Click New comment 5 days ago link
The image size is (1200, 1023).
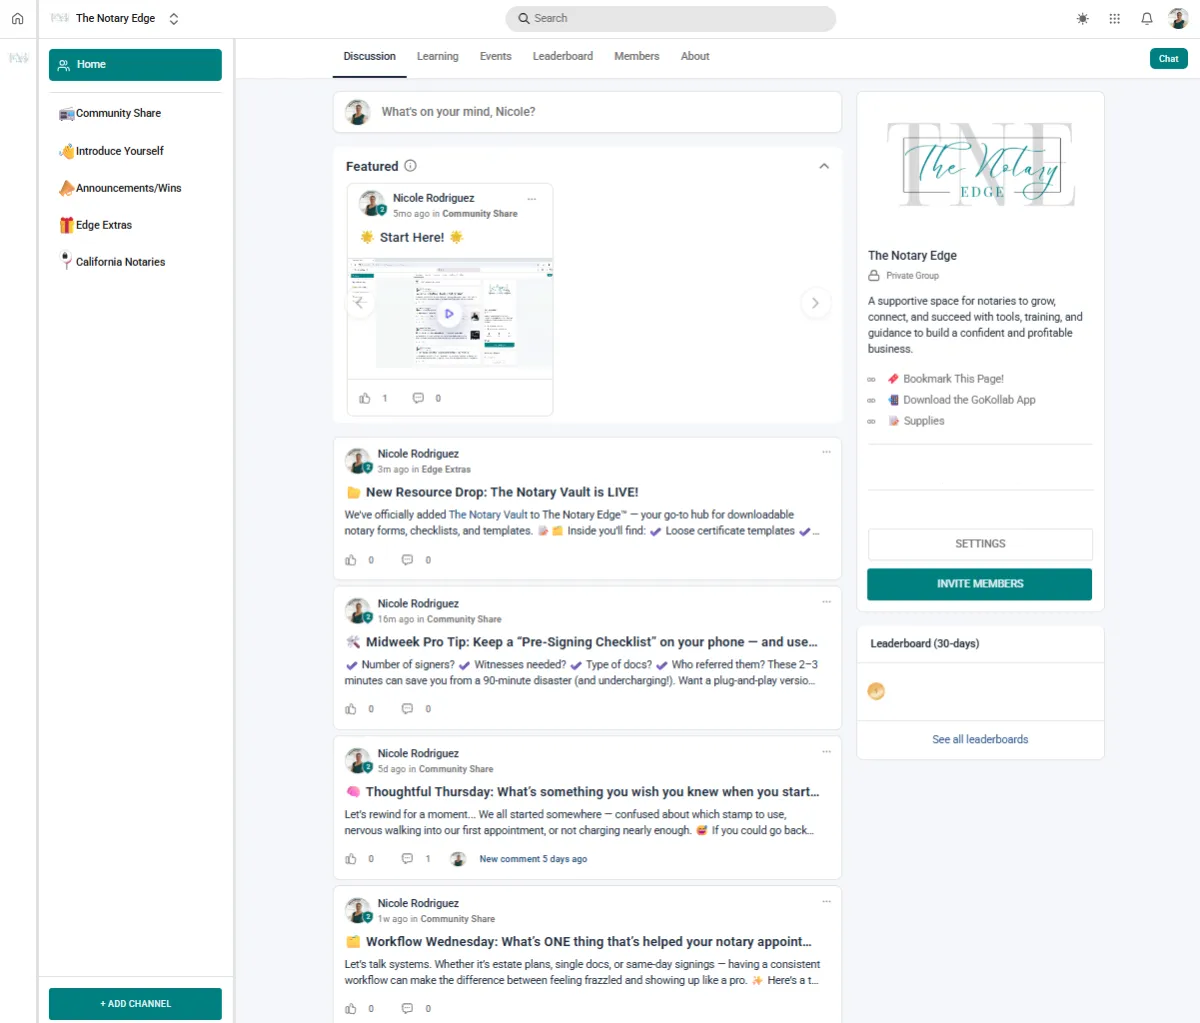[x=533, y=859]
